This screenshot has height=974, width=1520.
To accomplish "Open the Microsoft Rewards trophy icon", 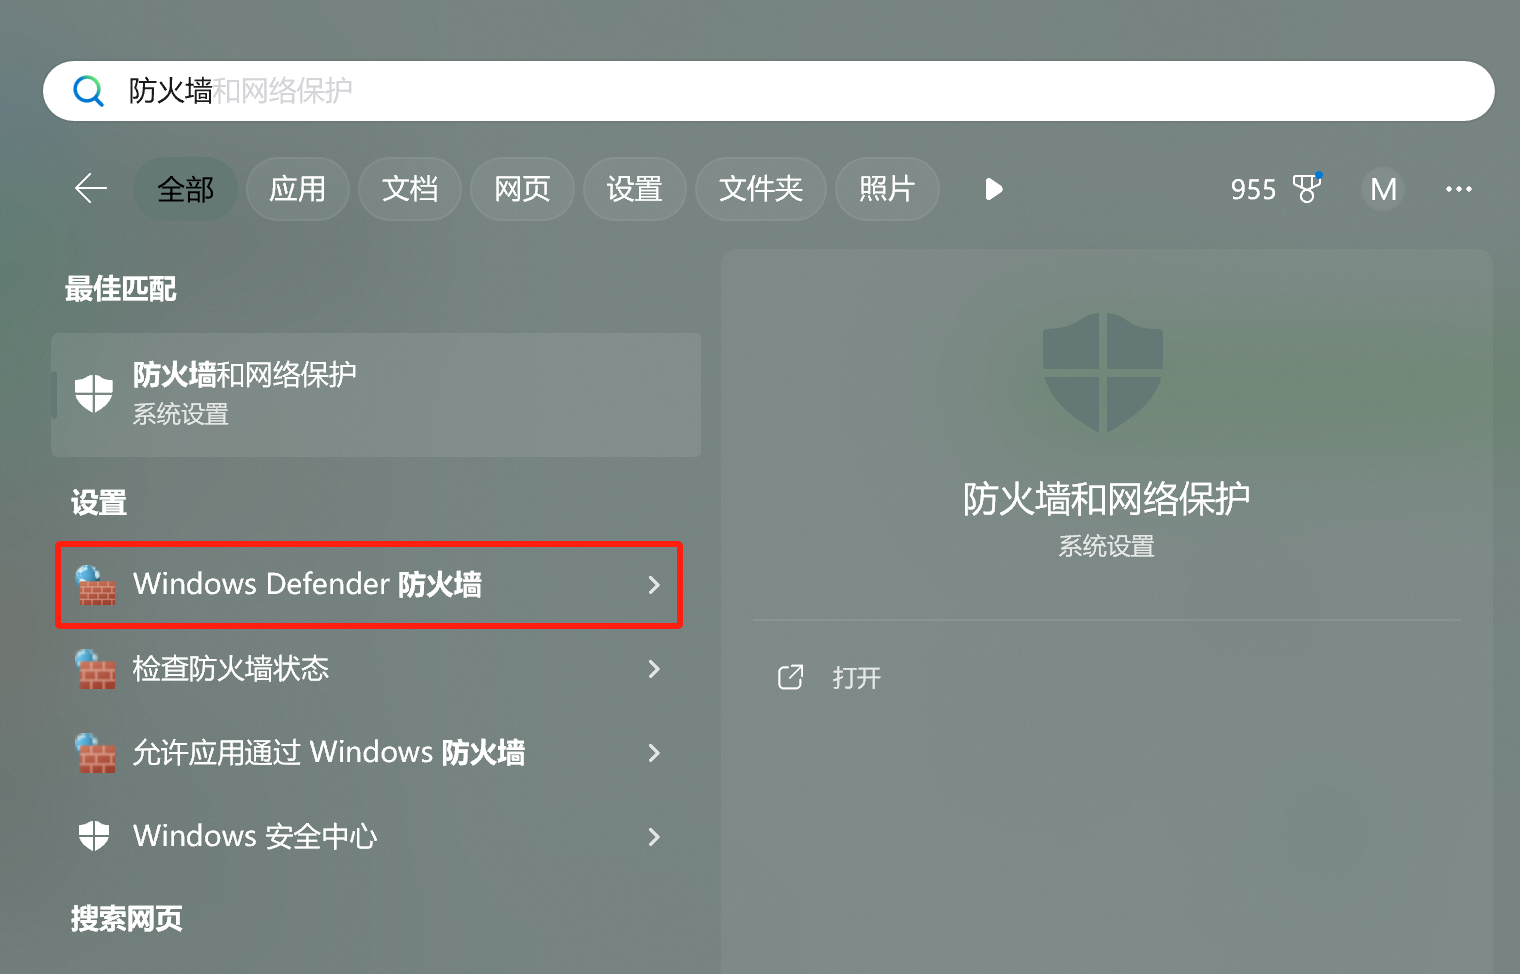I will tap(1307, 189).
